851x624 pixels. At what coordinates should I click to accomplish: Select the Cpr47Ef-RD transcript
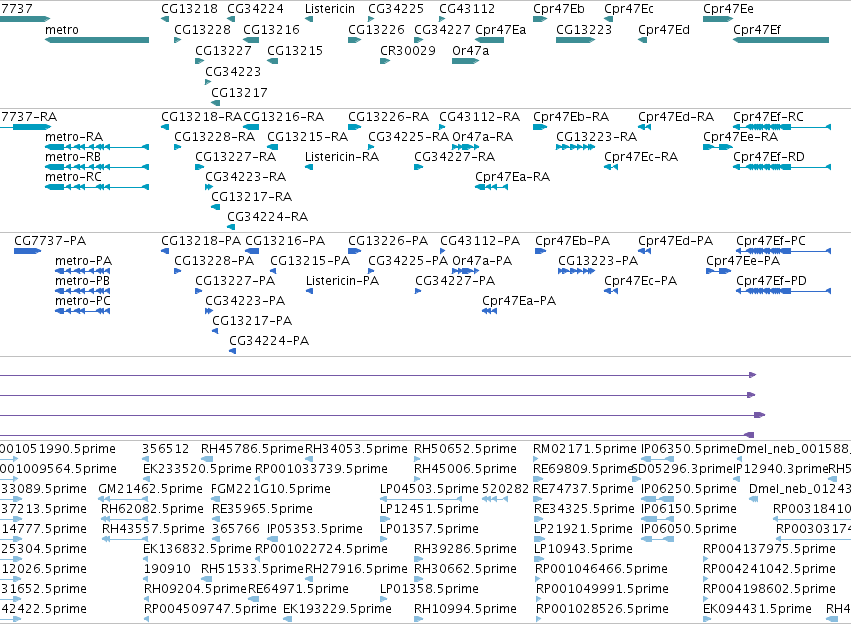pos(782,167)
